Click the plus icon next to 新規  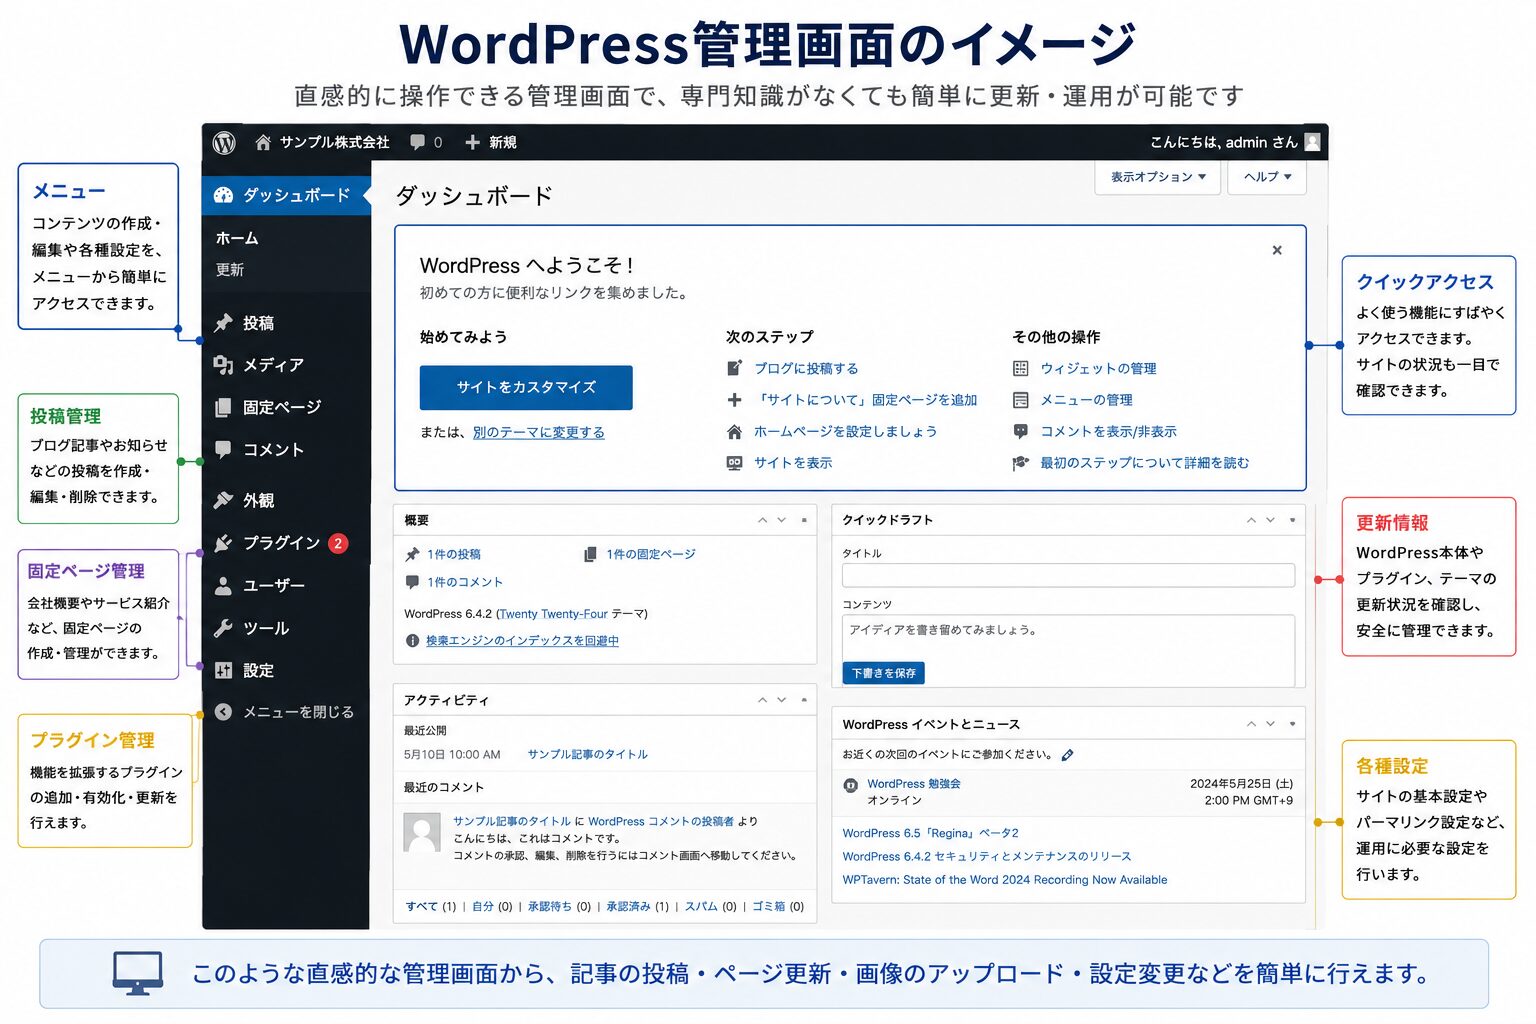click(x=472, y=142)
